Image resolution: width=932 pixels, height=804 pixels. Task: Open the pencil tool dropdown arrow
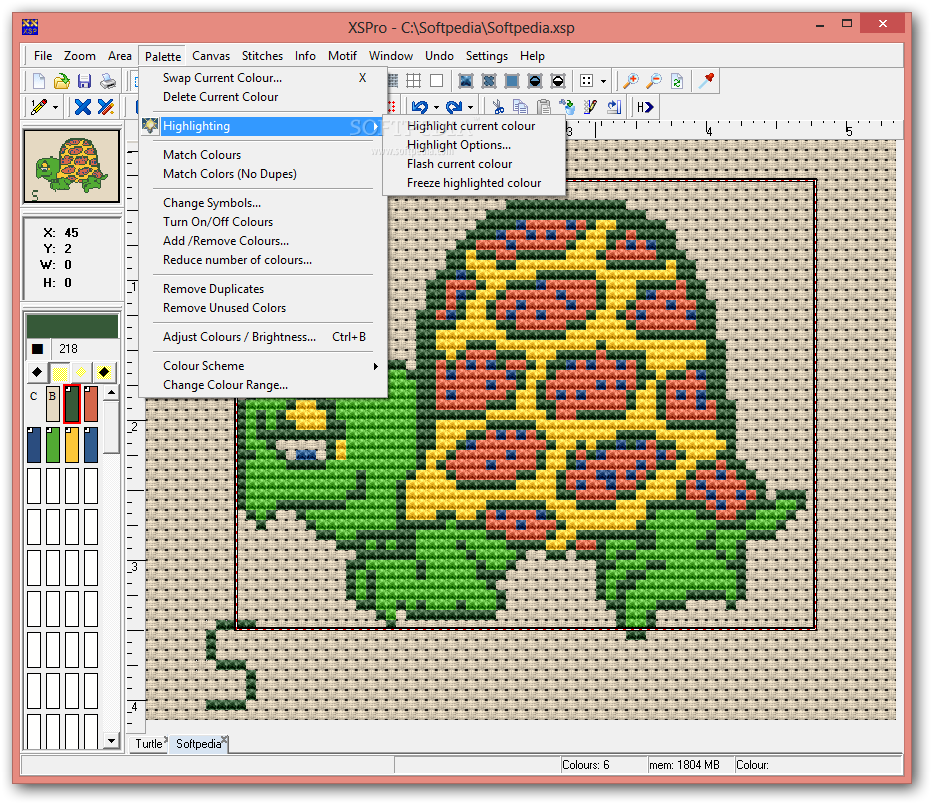55,108
